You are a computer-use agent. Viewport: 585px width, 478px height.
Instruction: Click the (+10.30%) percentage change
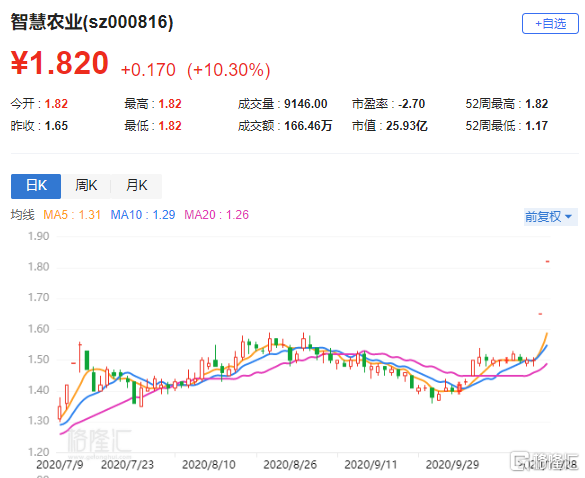(x=228, y=70)
